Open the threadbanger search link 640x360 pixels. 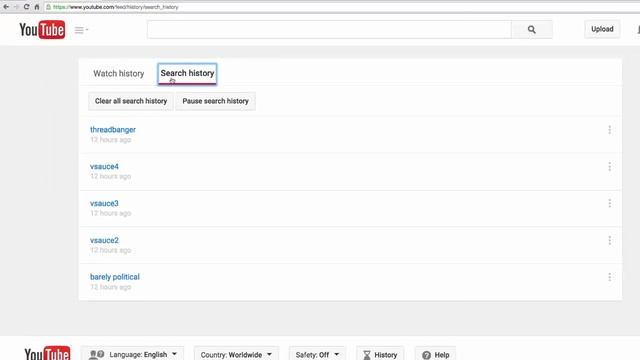[113, 130]
